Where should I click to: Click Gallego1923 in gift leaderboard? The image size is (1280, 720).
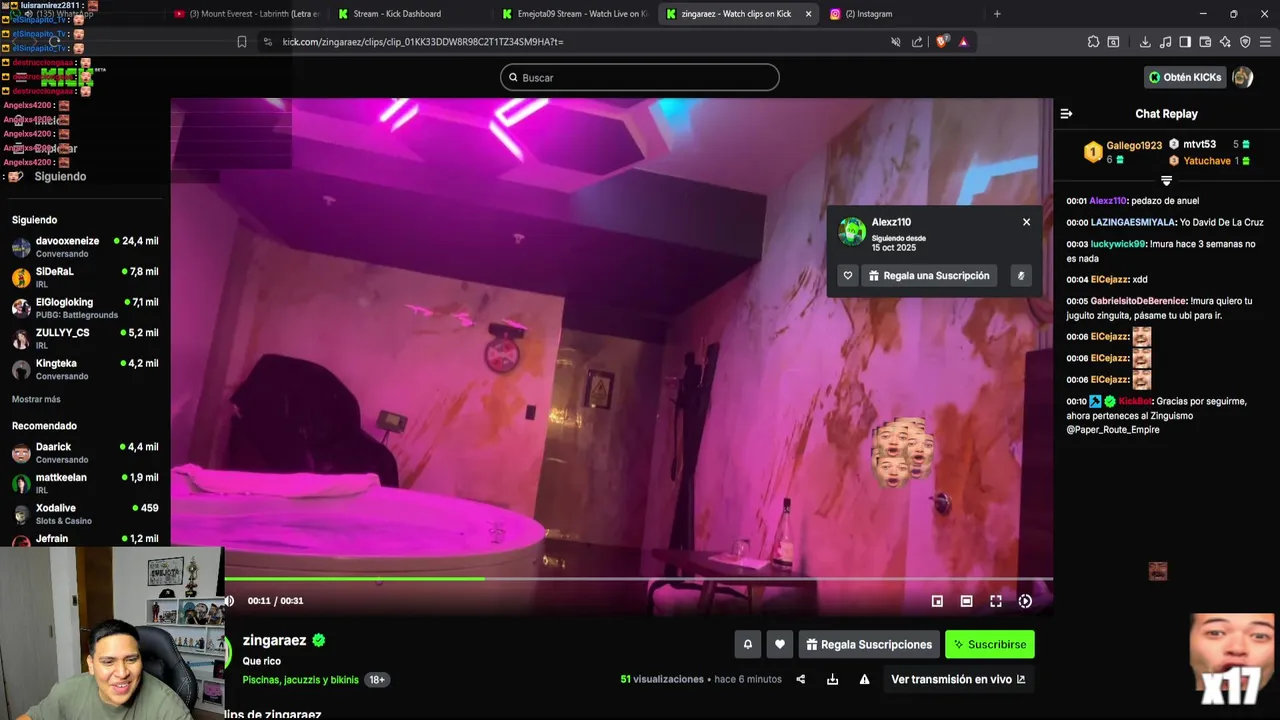1134,145
